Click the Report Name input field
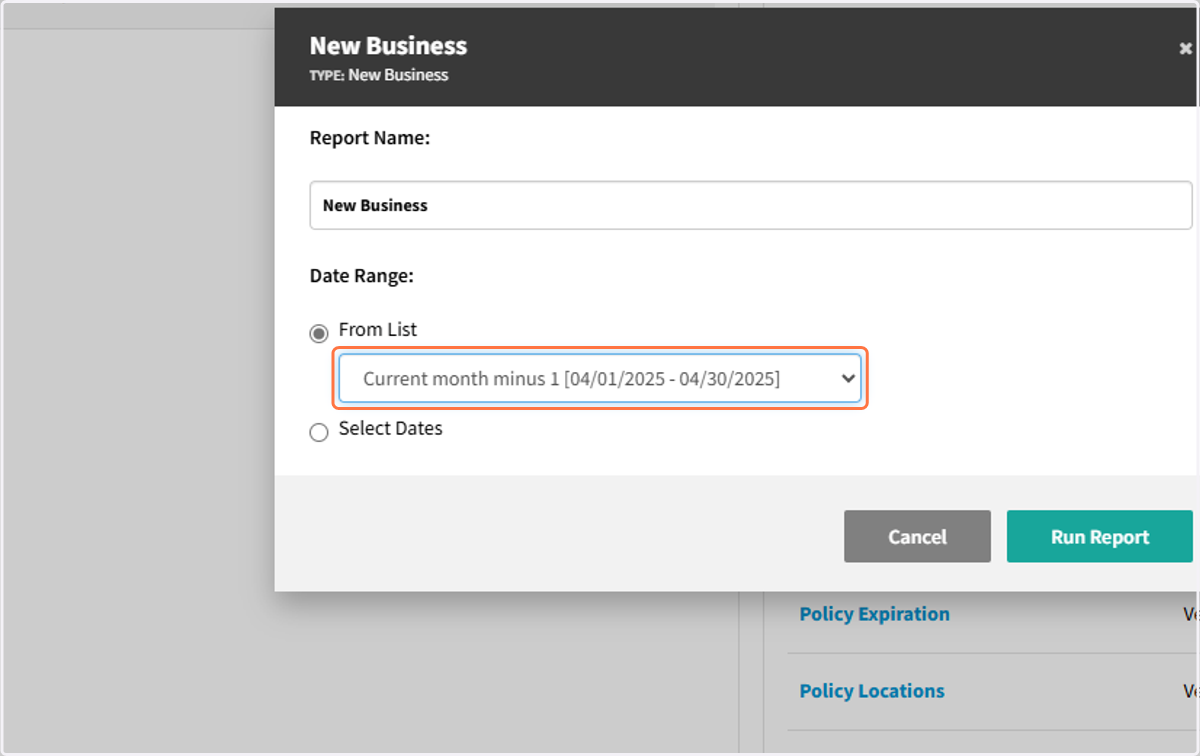1200x756 pixels. click(751, 205)
